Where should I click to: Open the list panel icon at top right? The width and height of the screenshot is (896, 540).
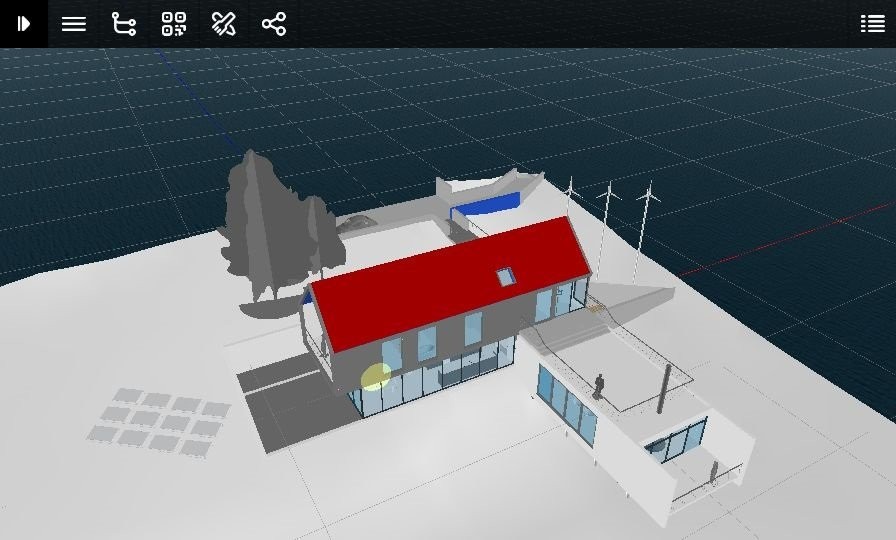point(872,24)
